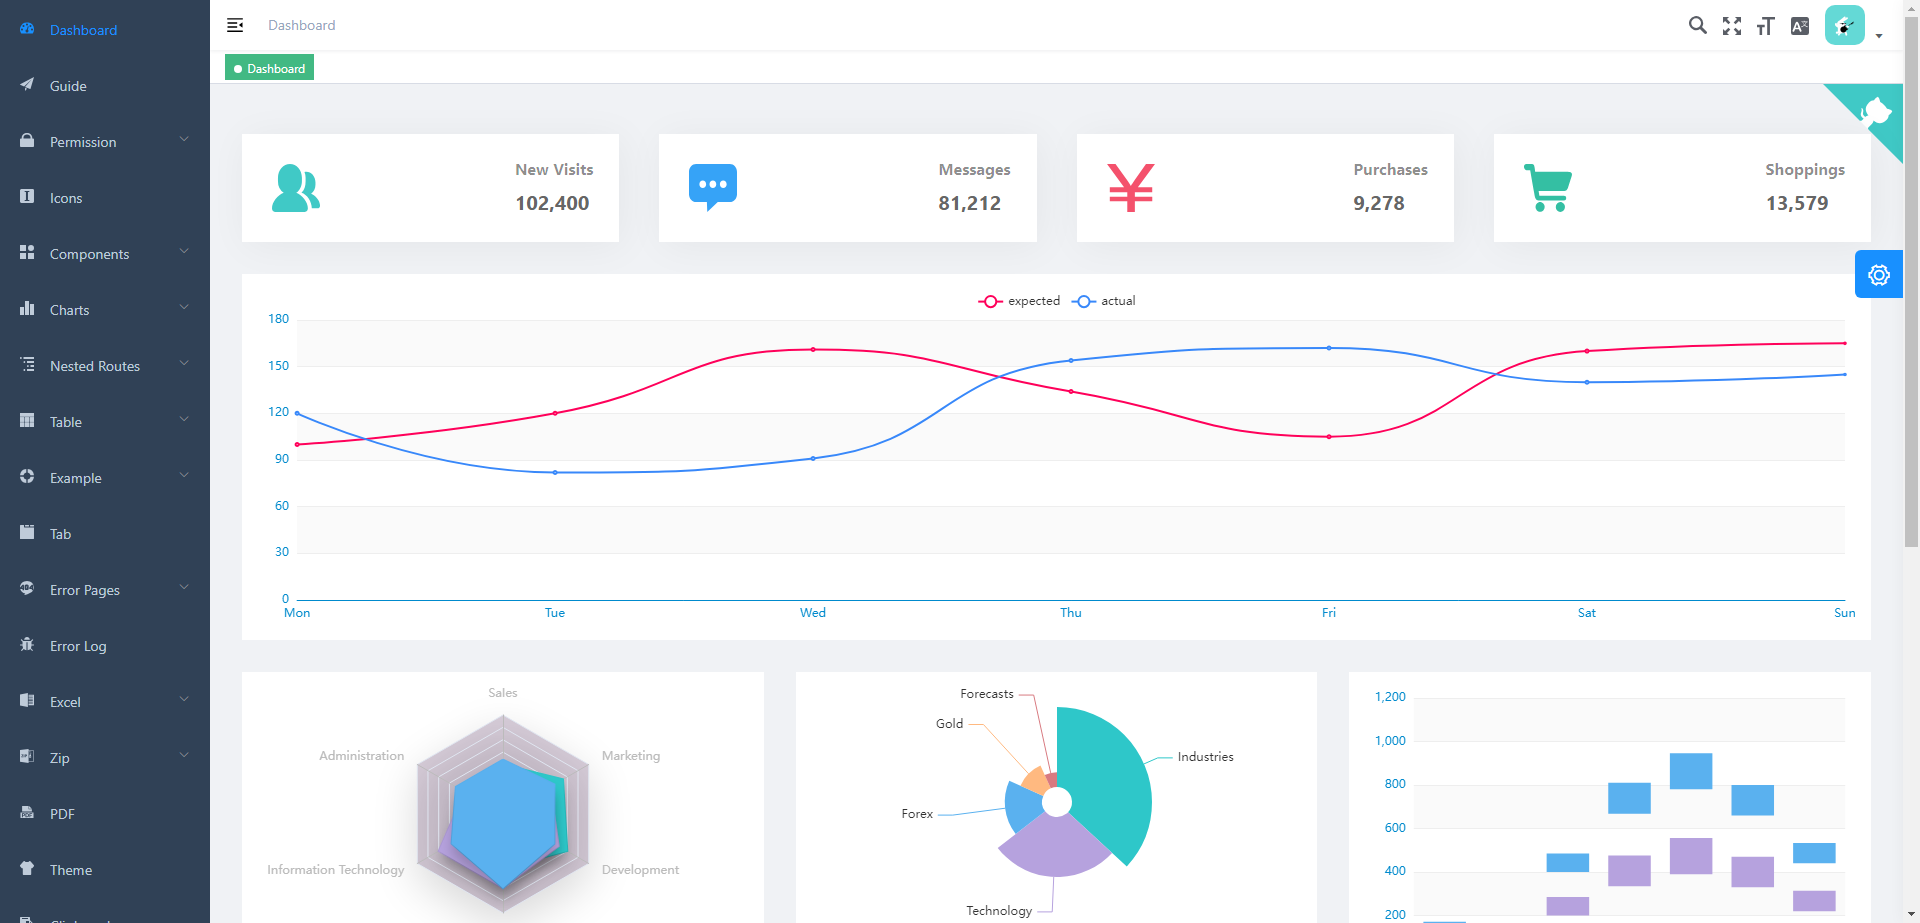Click the Components grid icon
Viewport: 1920px width, 923px height.
click(x=27, y=253)
